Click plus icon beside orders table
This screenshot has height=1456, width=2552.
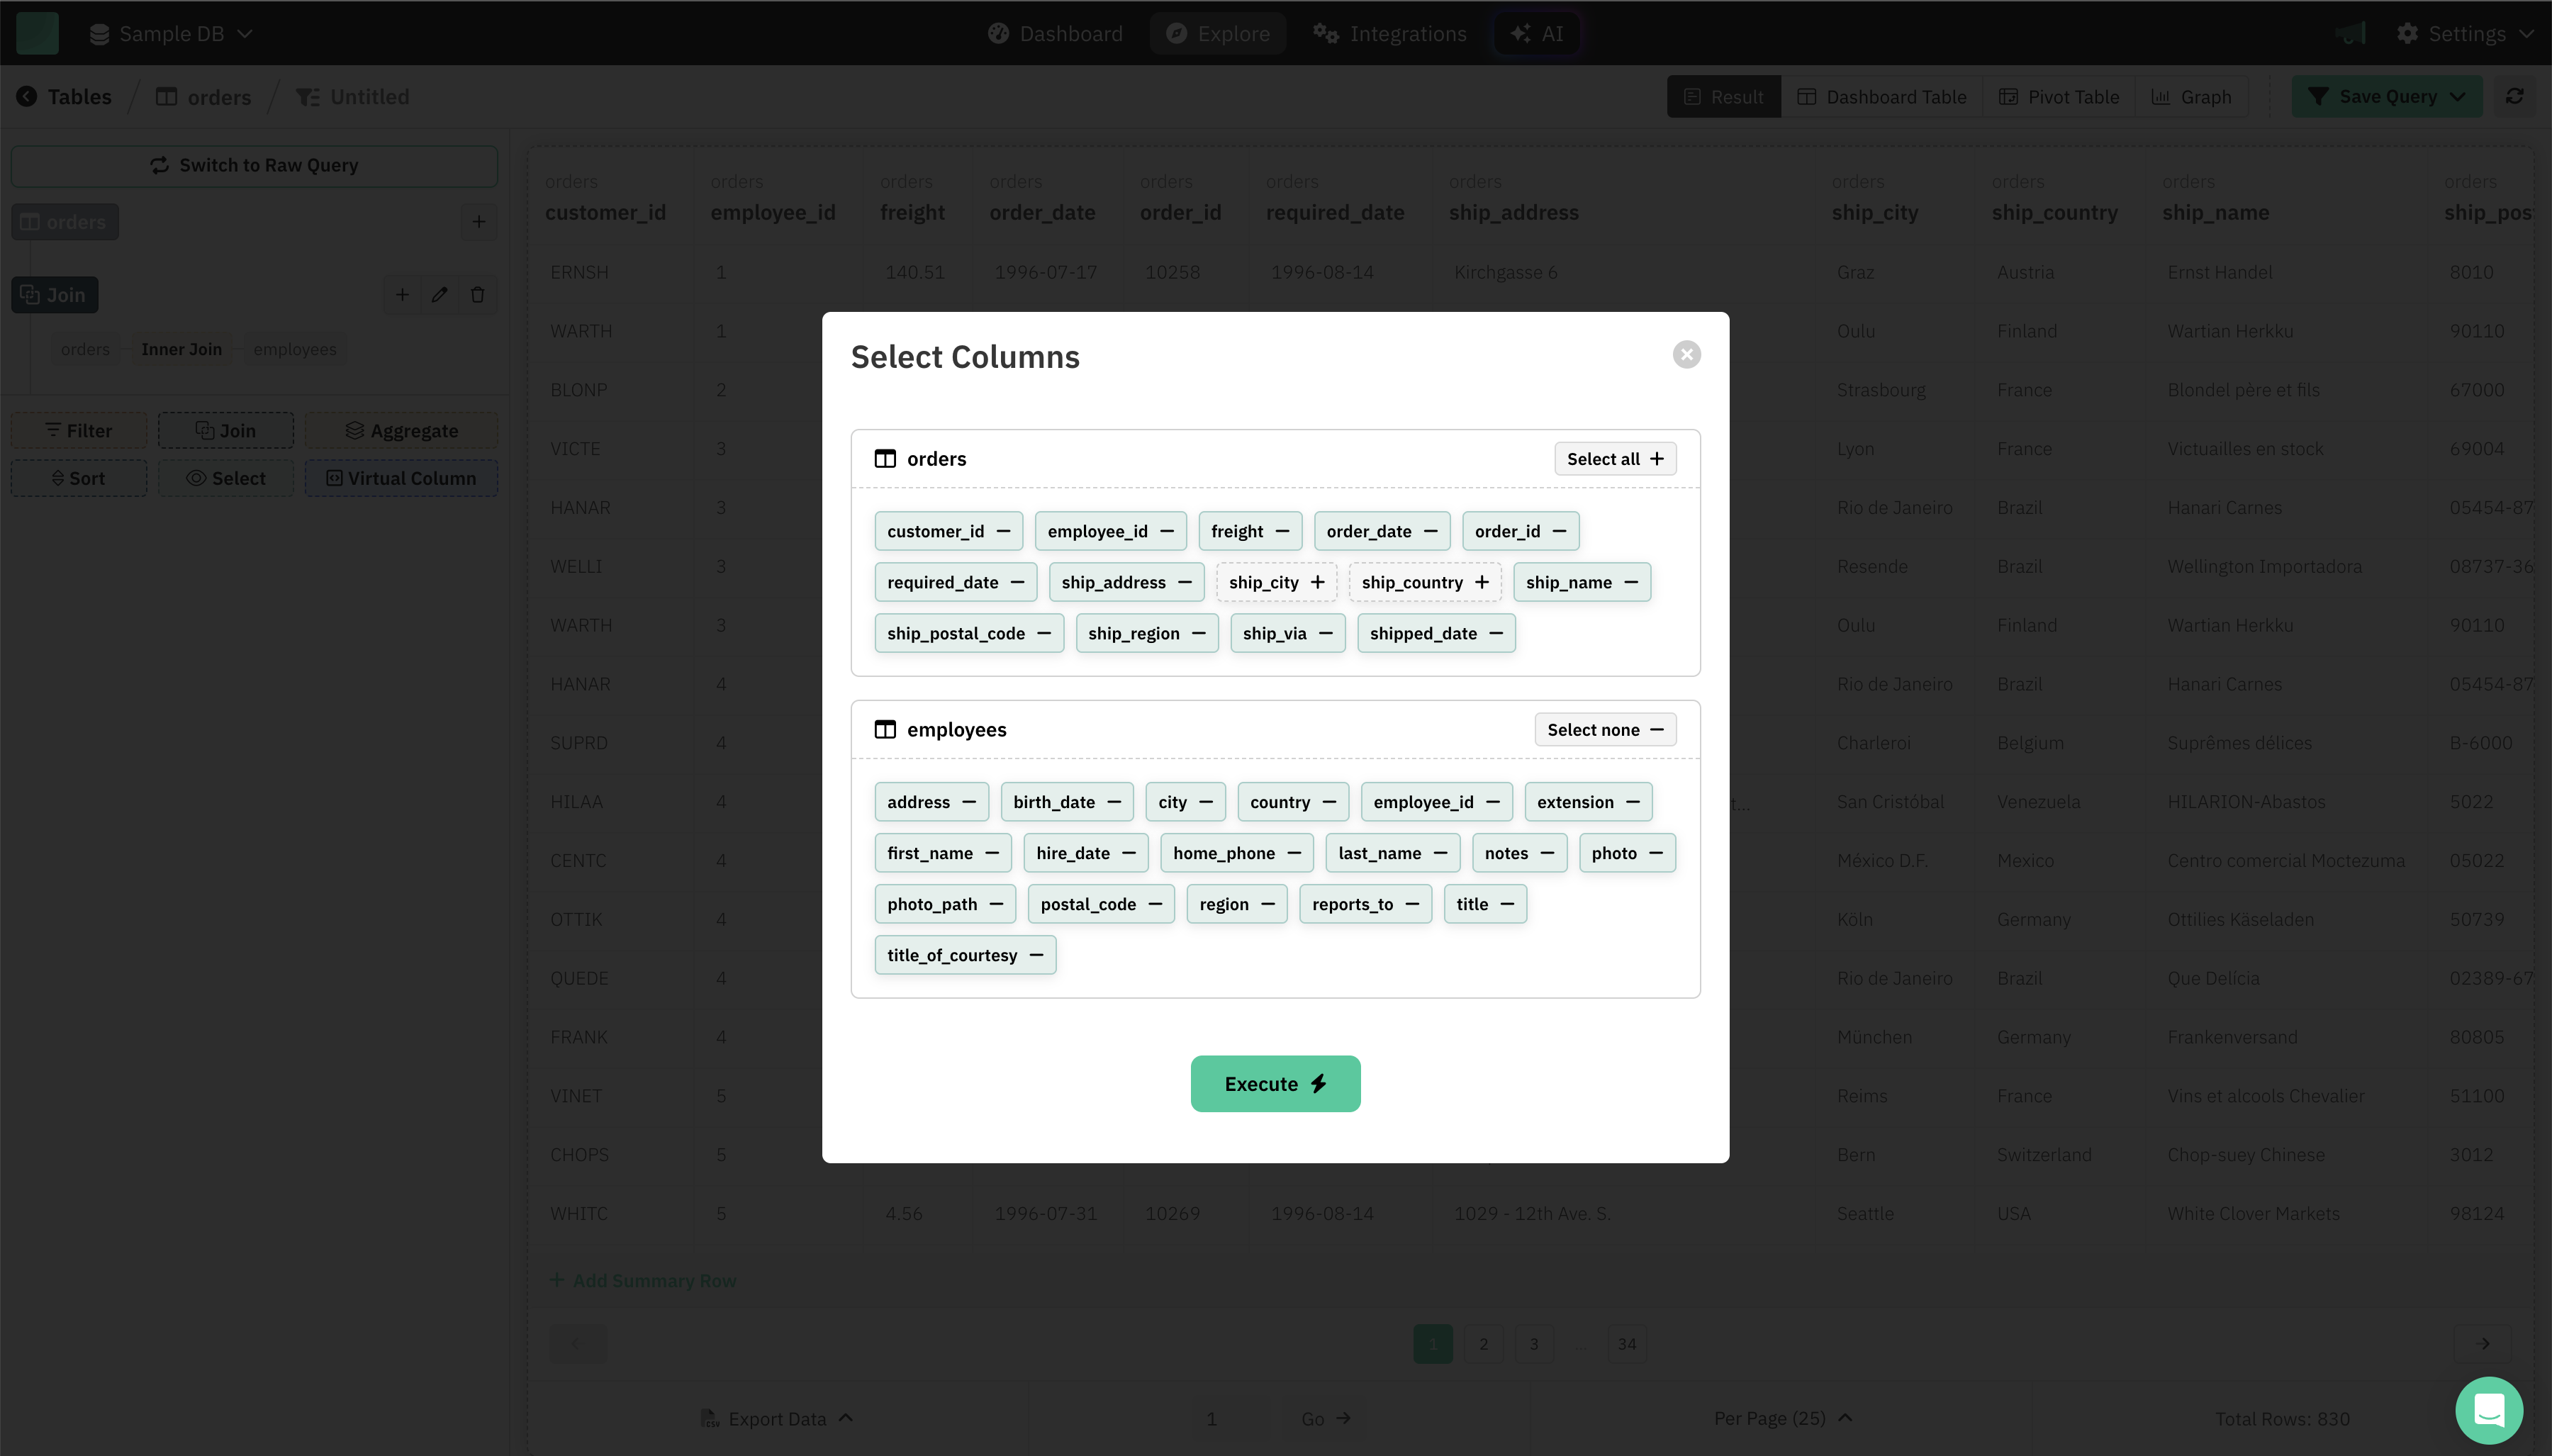(x=478, y=222)
